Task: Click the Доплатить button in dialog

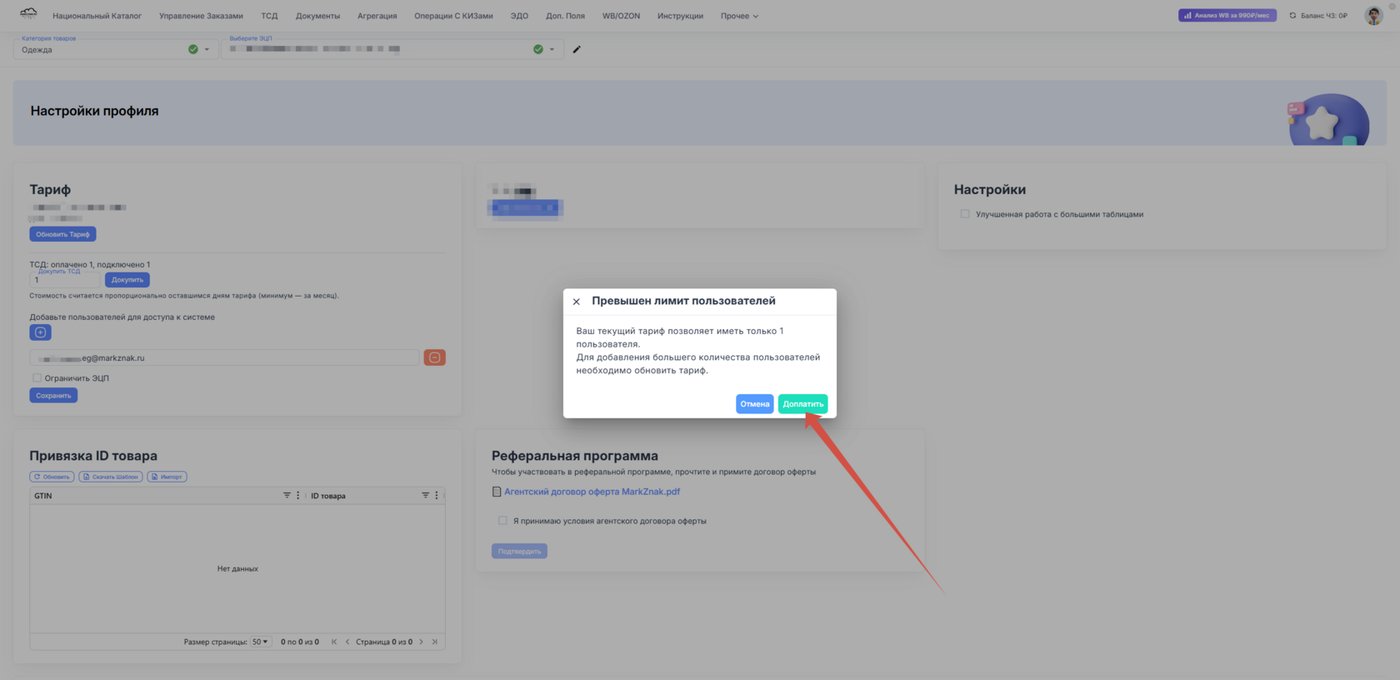Action: (803, 404)
